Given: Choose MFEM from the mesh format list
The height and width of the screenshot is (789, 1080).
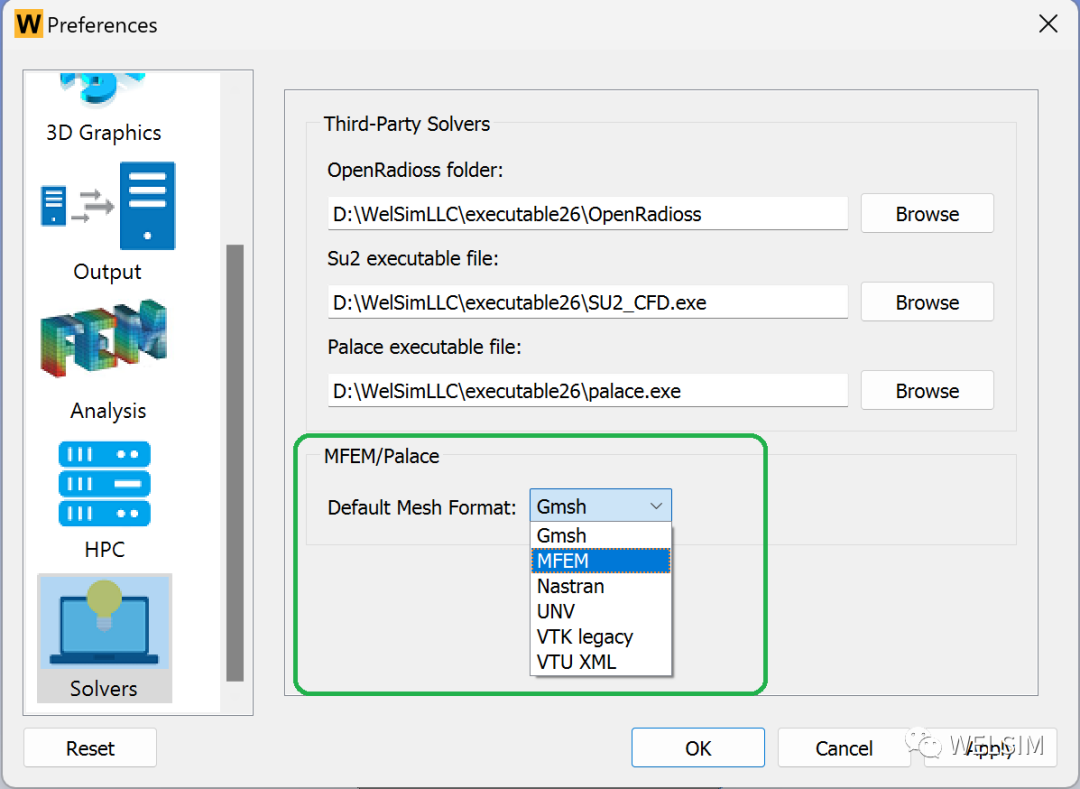Looking at the screenshot, I should tap(600, 560).
